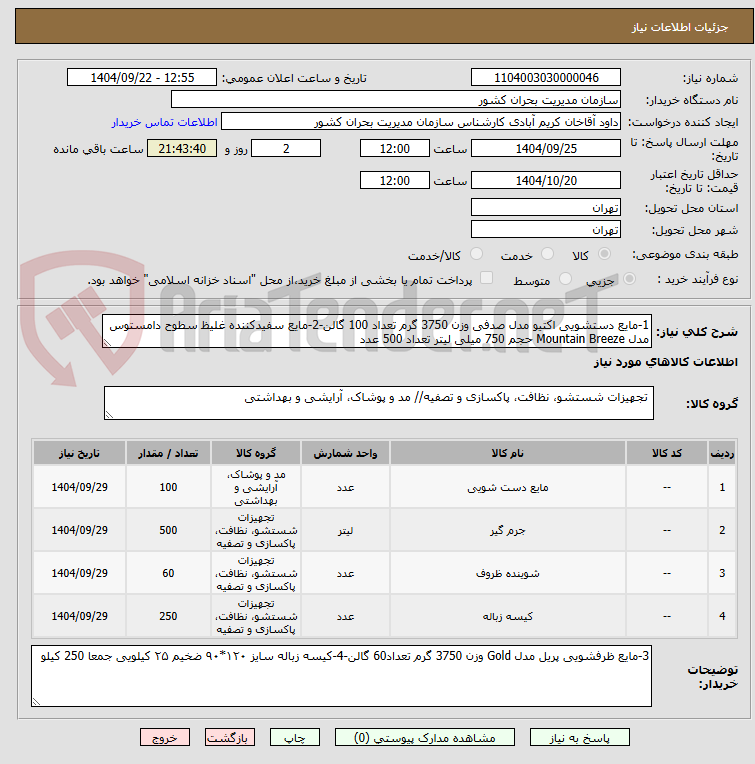
Task: Click the response deadline date 1404/09/25 field
Action: 546,148
